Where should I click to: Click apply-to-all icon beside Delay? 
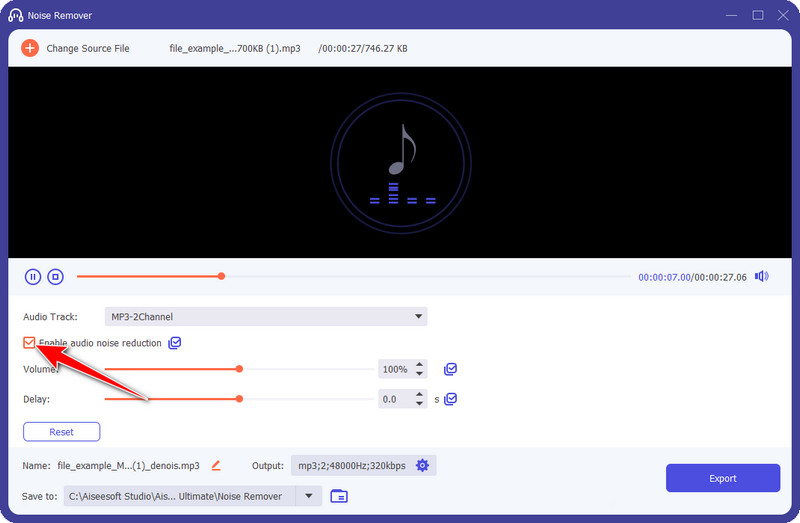click(450, 399)
